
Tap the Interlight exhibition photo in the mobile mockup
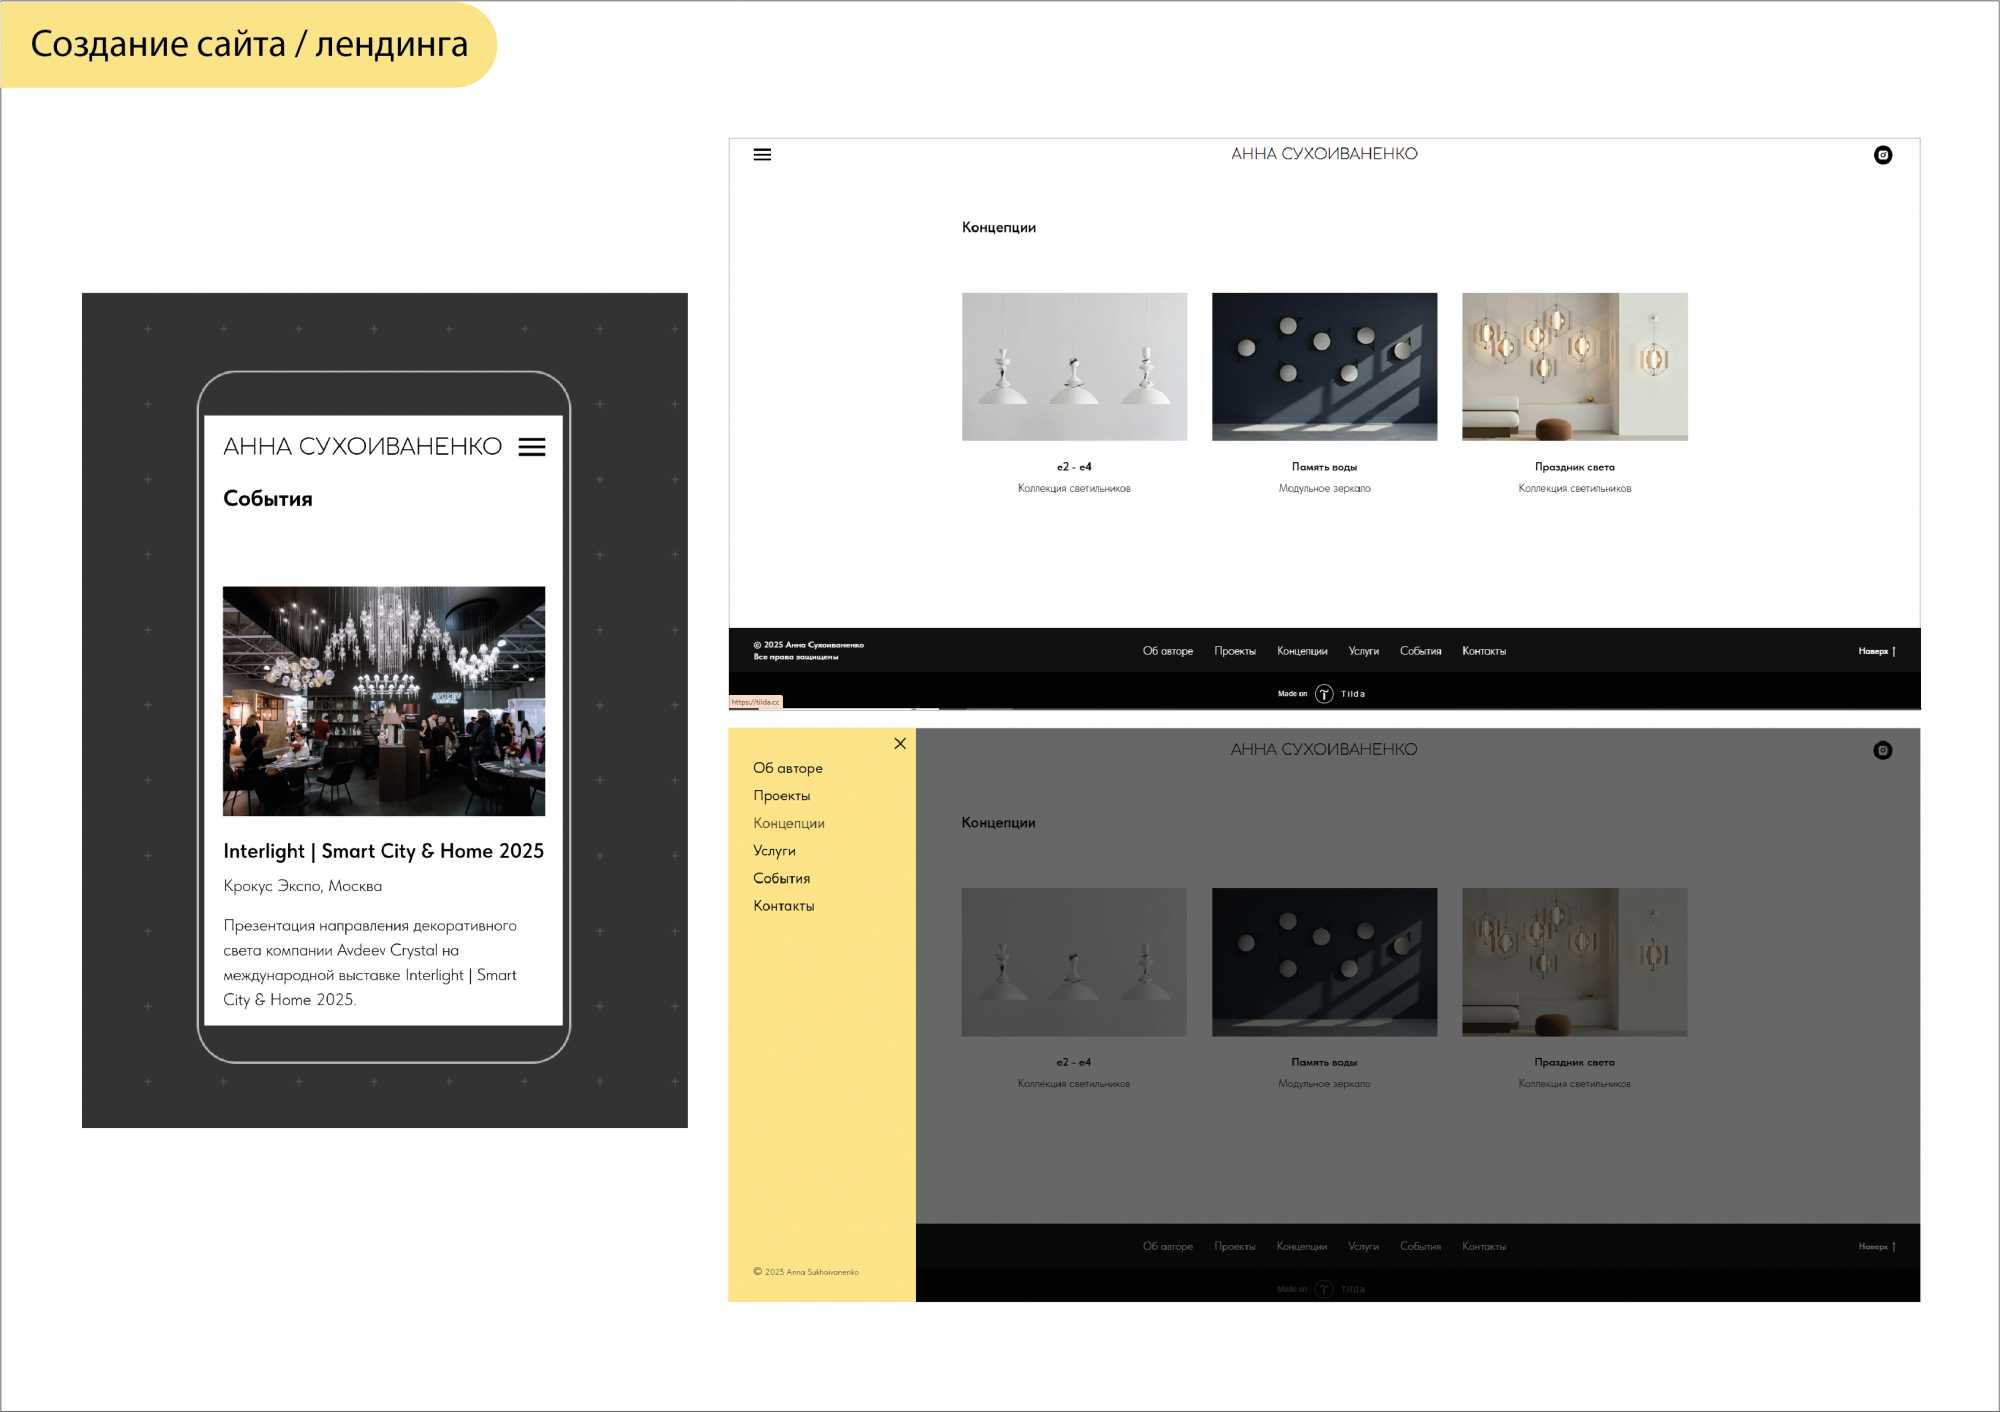click(x=384, y=700)
